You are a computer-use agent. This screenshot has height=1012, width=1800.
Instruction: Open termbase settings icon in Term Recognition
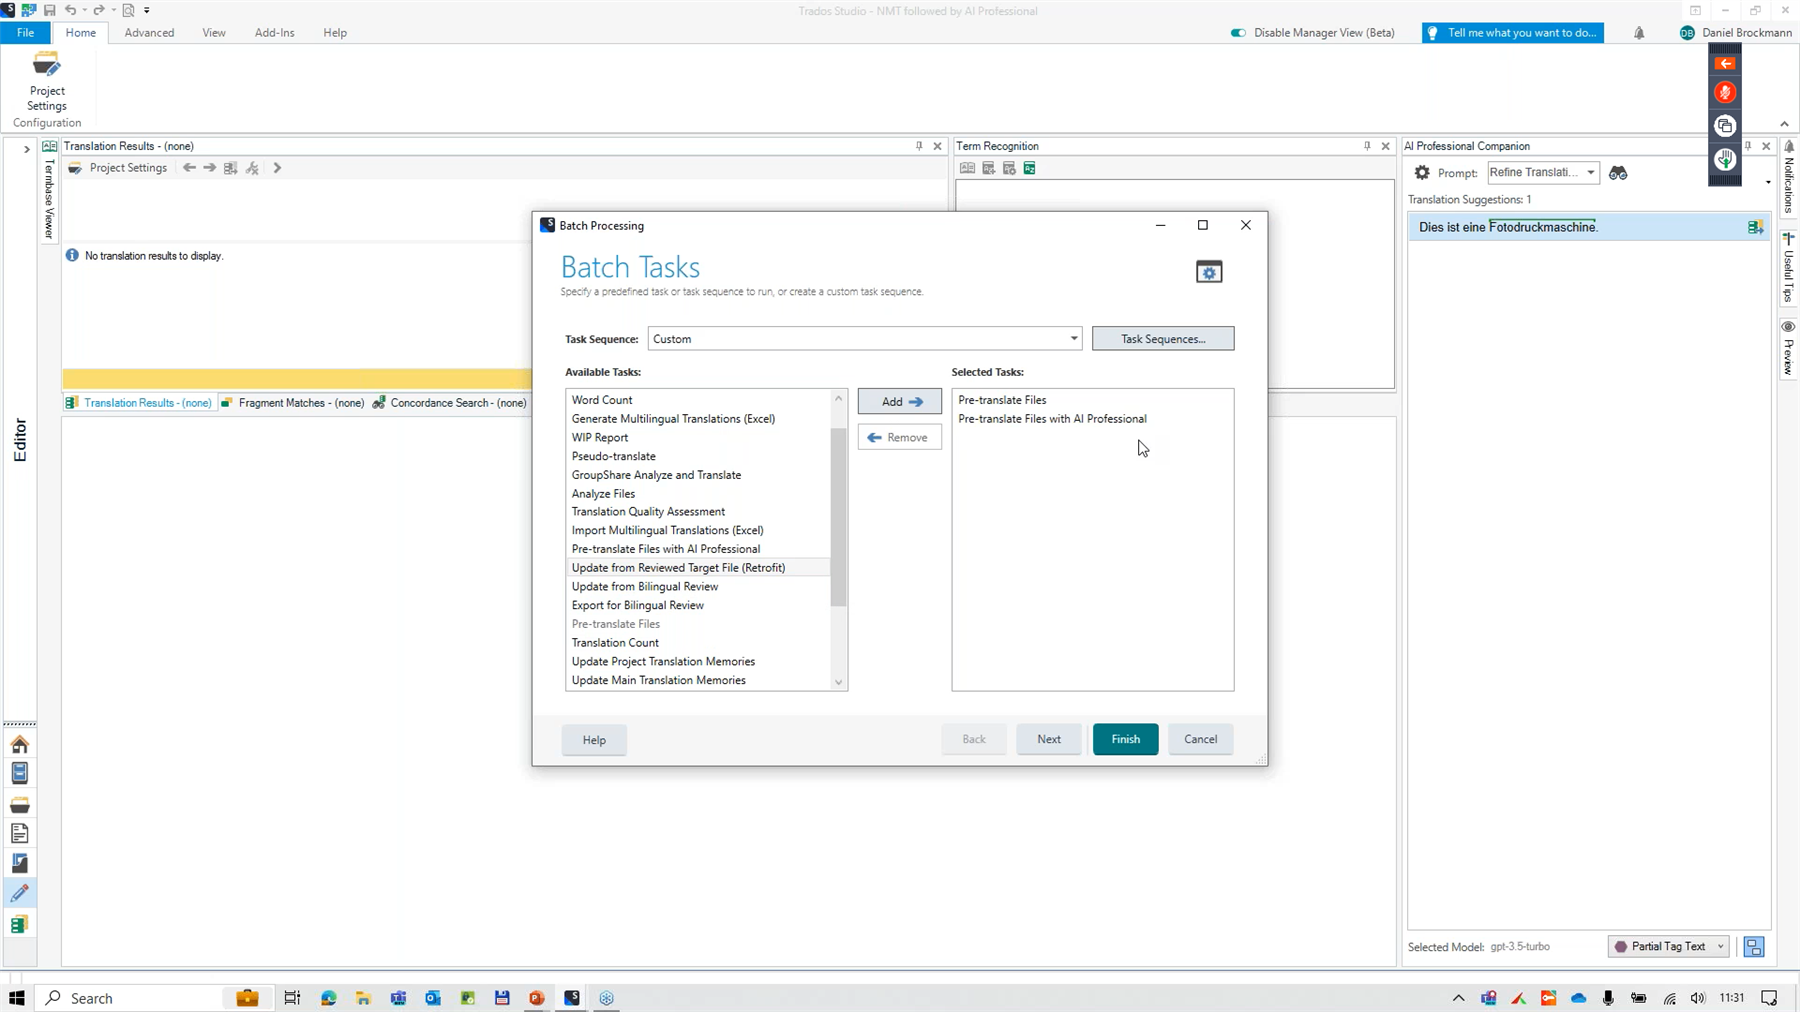pyautogui.click(x=1009, y=168)
